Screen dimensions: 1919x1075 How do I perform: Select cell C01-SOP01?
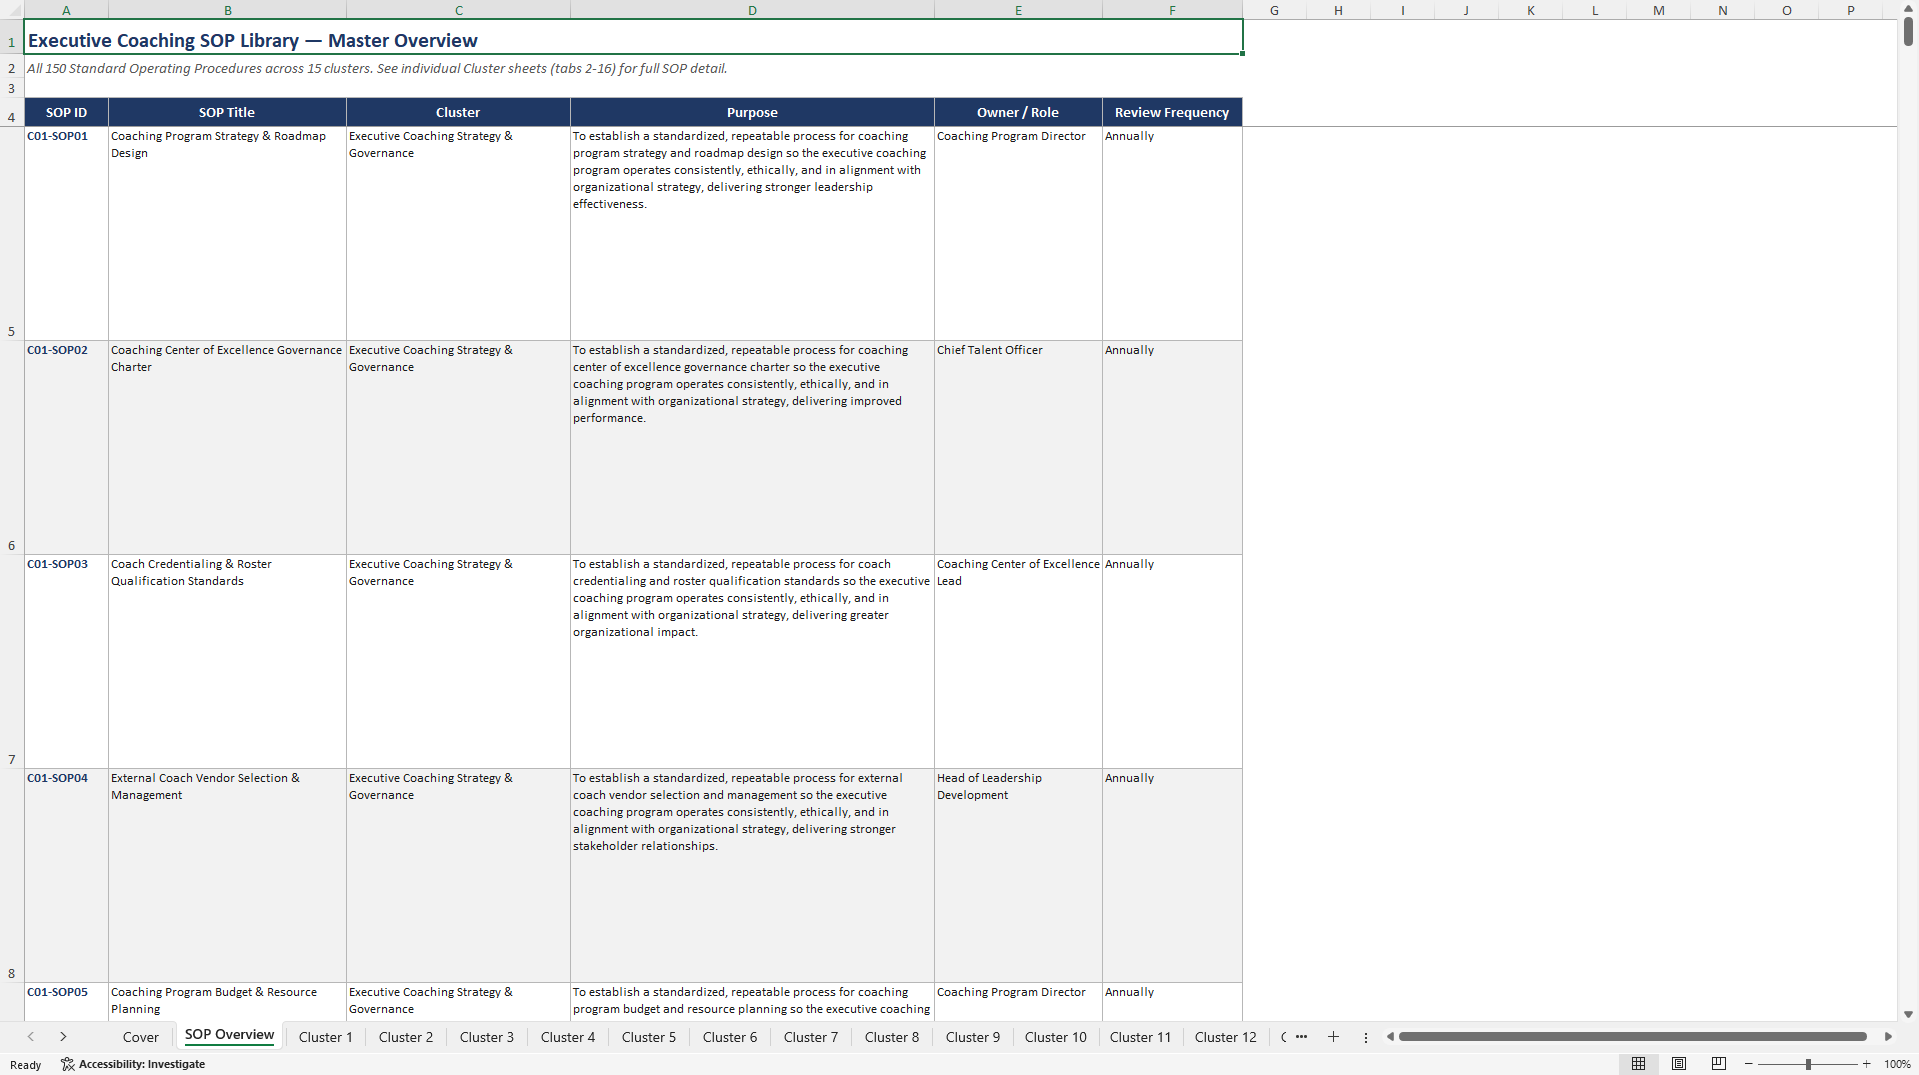point(66,233)
